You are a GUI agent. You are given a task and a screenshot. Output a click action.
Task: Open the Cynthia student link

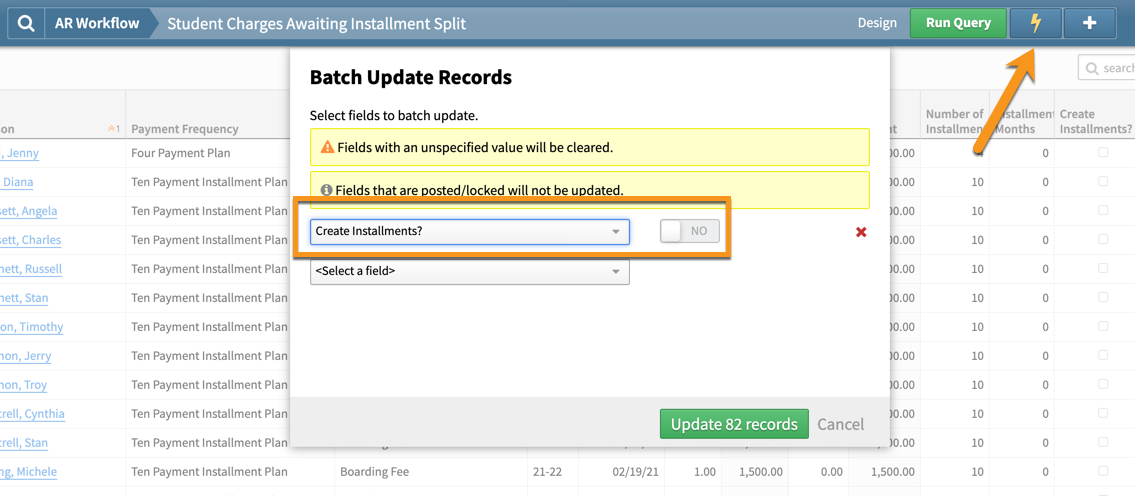[x=33, y=414]
